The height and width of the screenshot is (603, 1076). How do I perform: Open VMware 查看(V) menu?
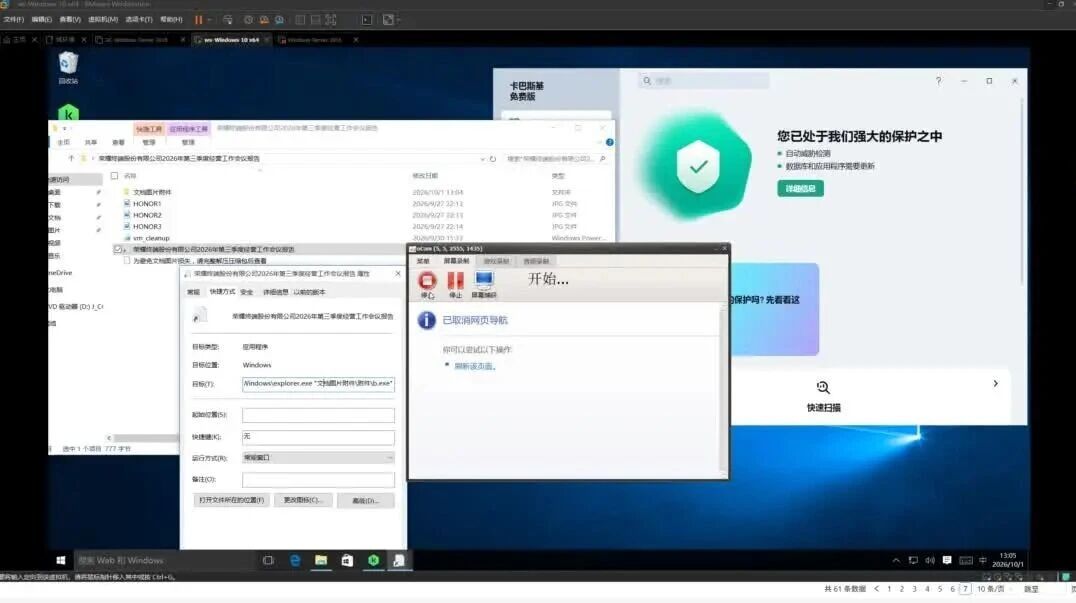70,20
